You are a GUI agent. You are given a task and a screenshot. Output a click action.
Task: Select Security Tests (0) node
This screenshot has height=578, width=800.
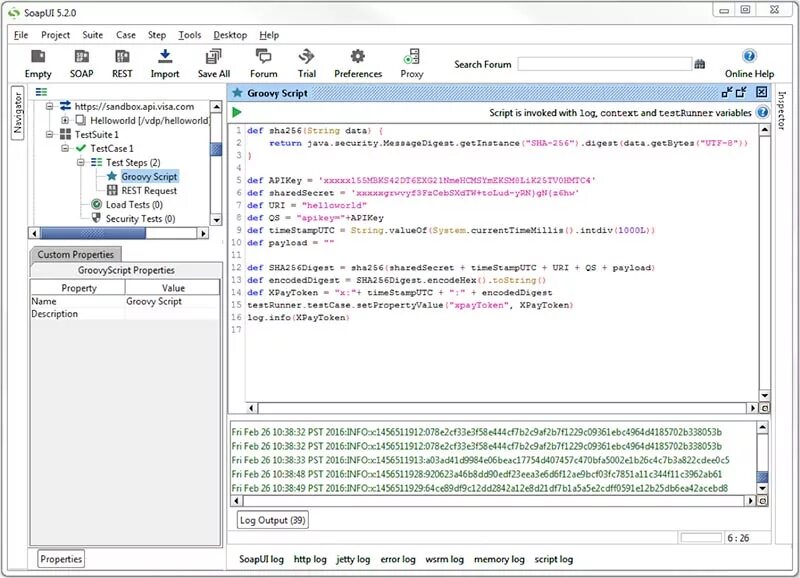click(x=140, y=219)
